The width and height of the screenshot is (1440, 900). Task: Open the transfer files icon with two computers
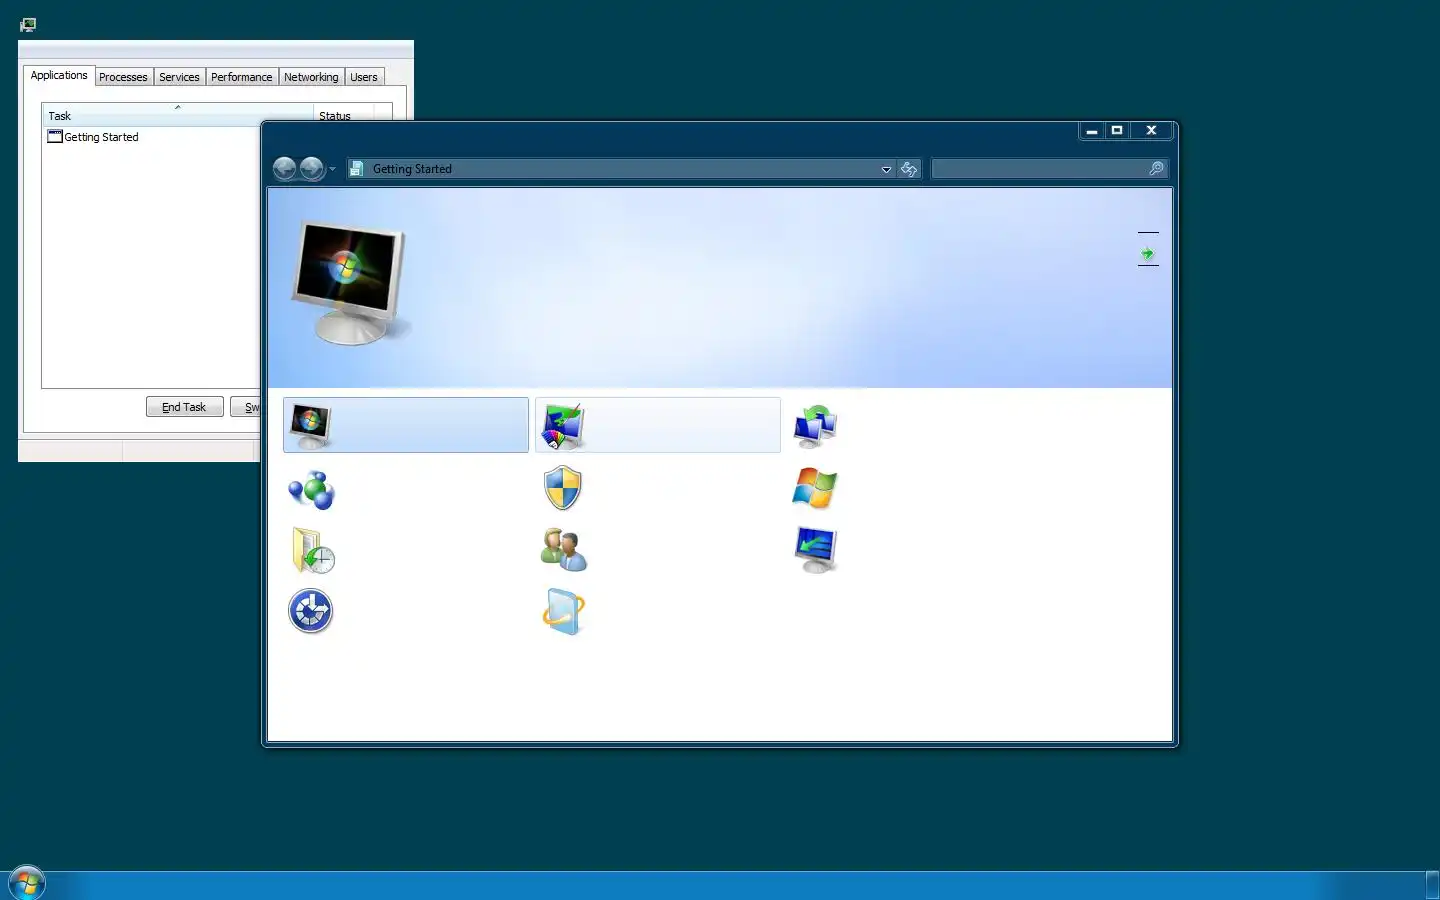815,426
